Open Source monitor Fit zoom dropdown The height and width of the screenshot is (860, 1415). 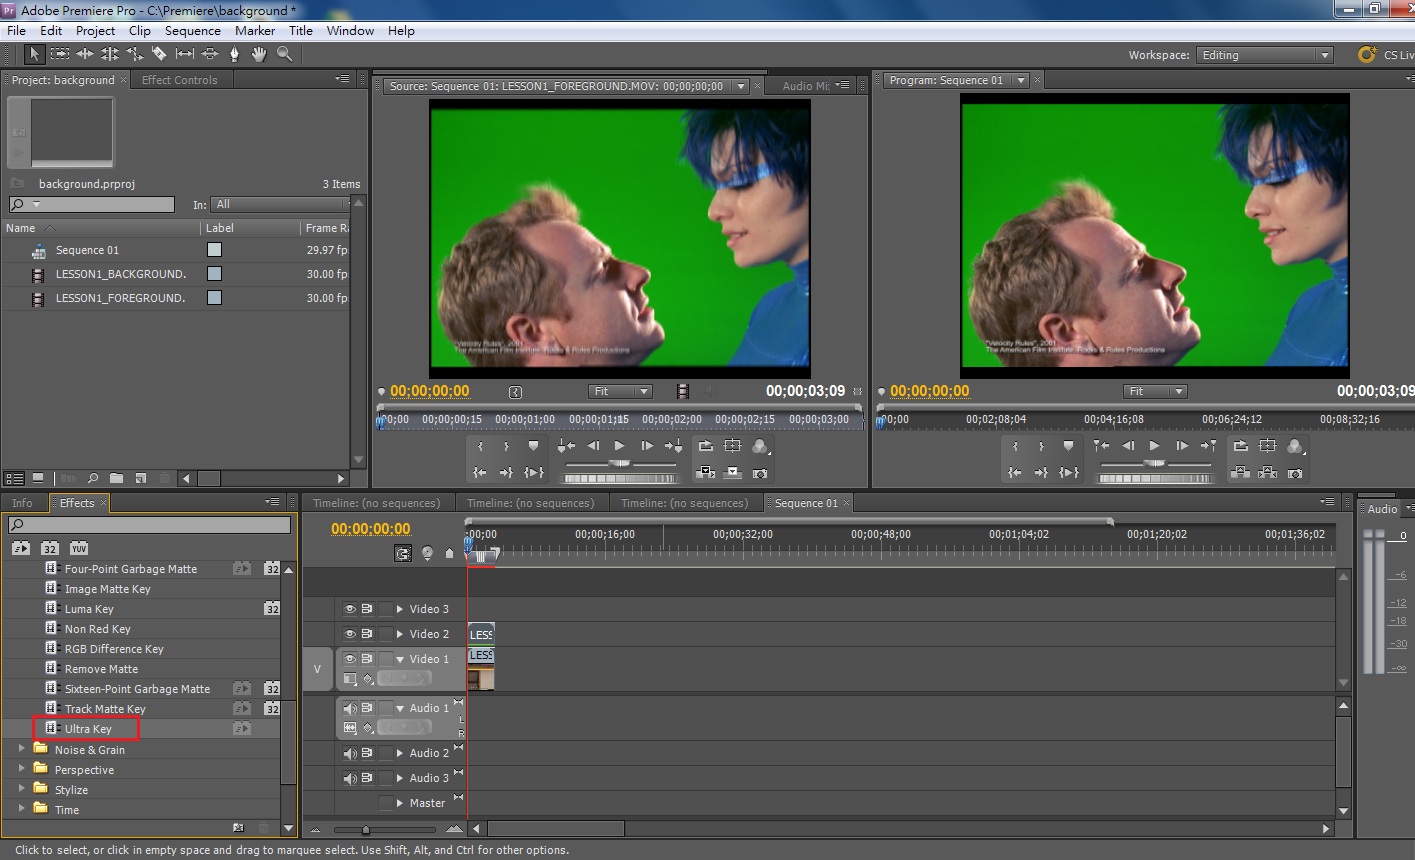tap(620, 391)
